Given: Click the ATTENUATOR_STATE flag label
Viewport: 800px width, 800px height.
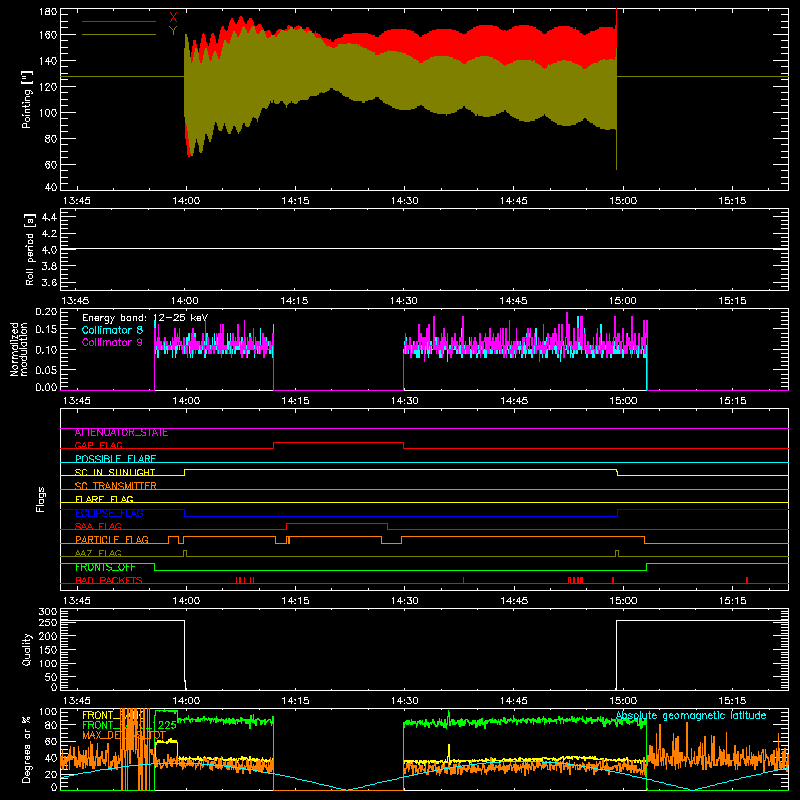Looking at the screenshot, I should point(121,433).
